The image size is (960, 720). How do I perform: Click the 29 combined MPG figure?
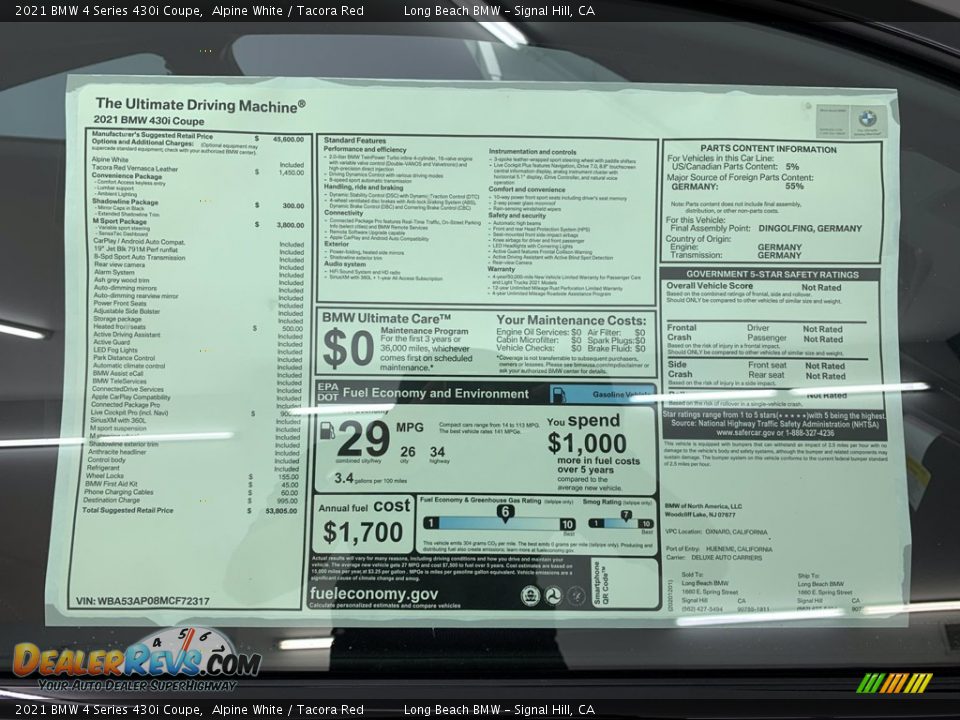[363, 438]
